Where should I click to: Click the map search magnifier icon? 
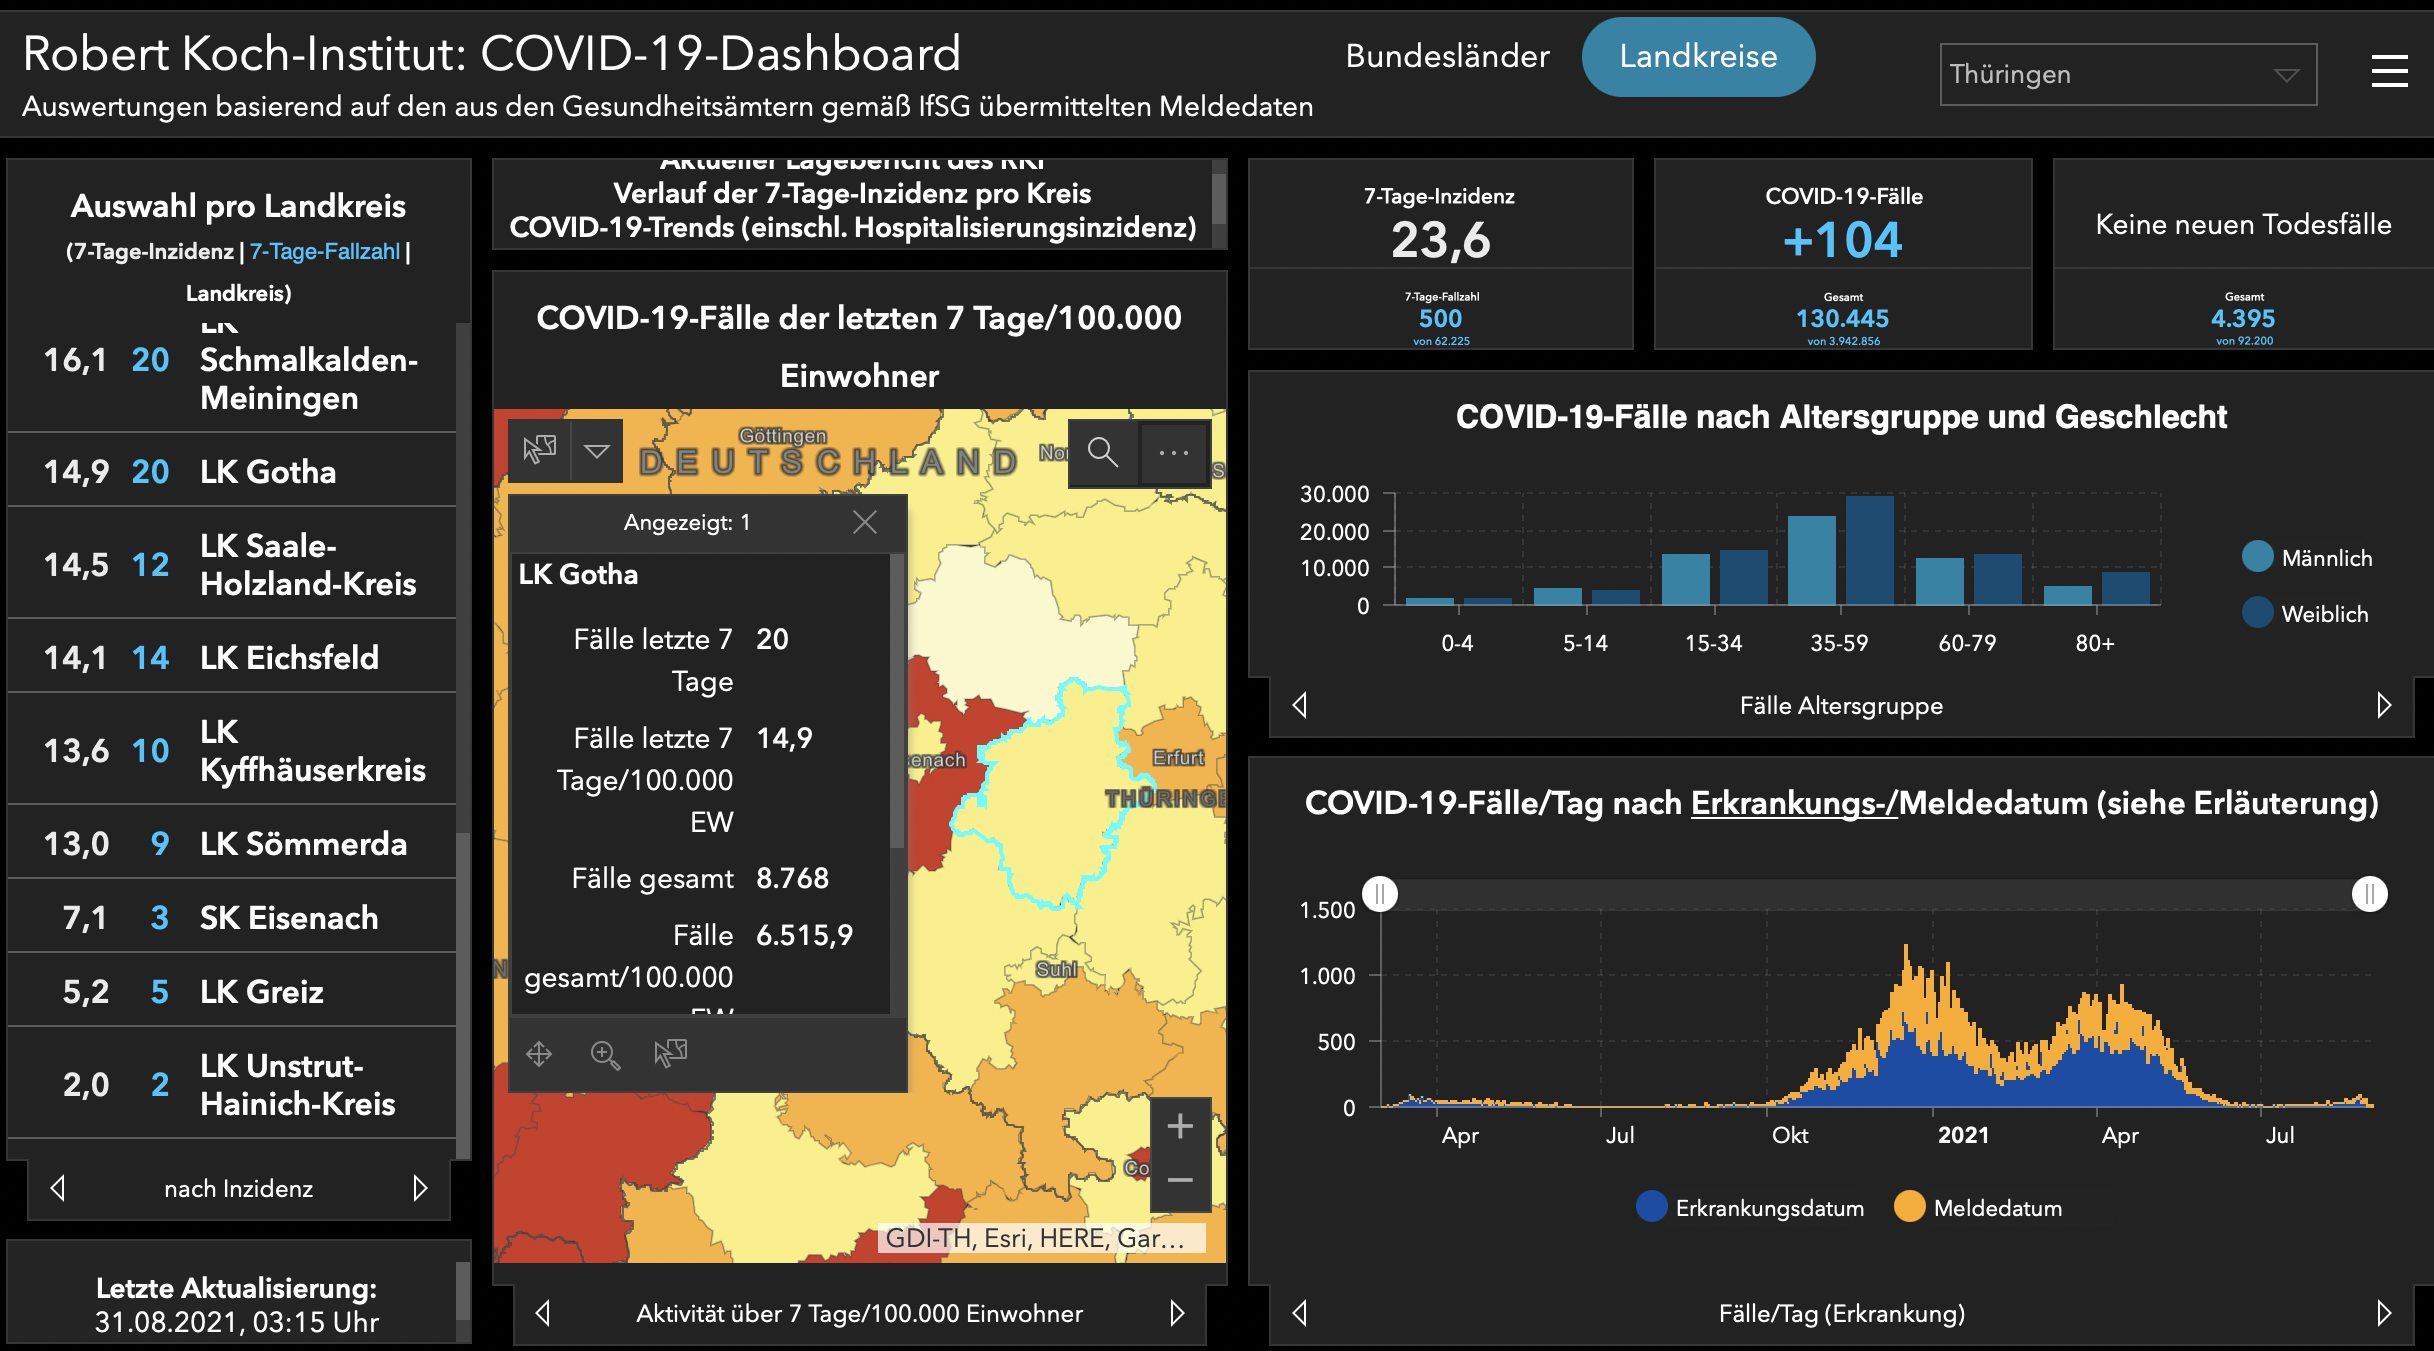coord(1103,452)
